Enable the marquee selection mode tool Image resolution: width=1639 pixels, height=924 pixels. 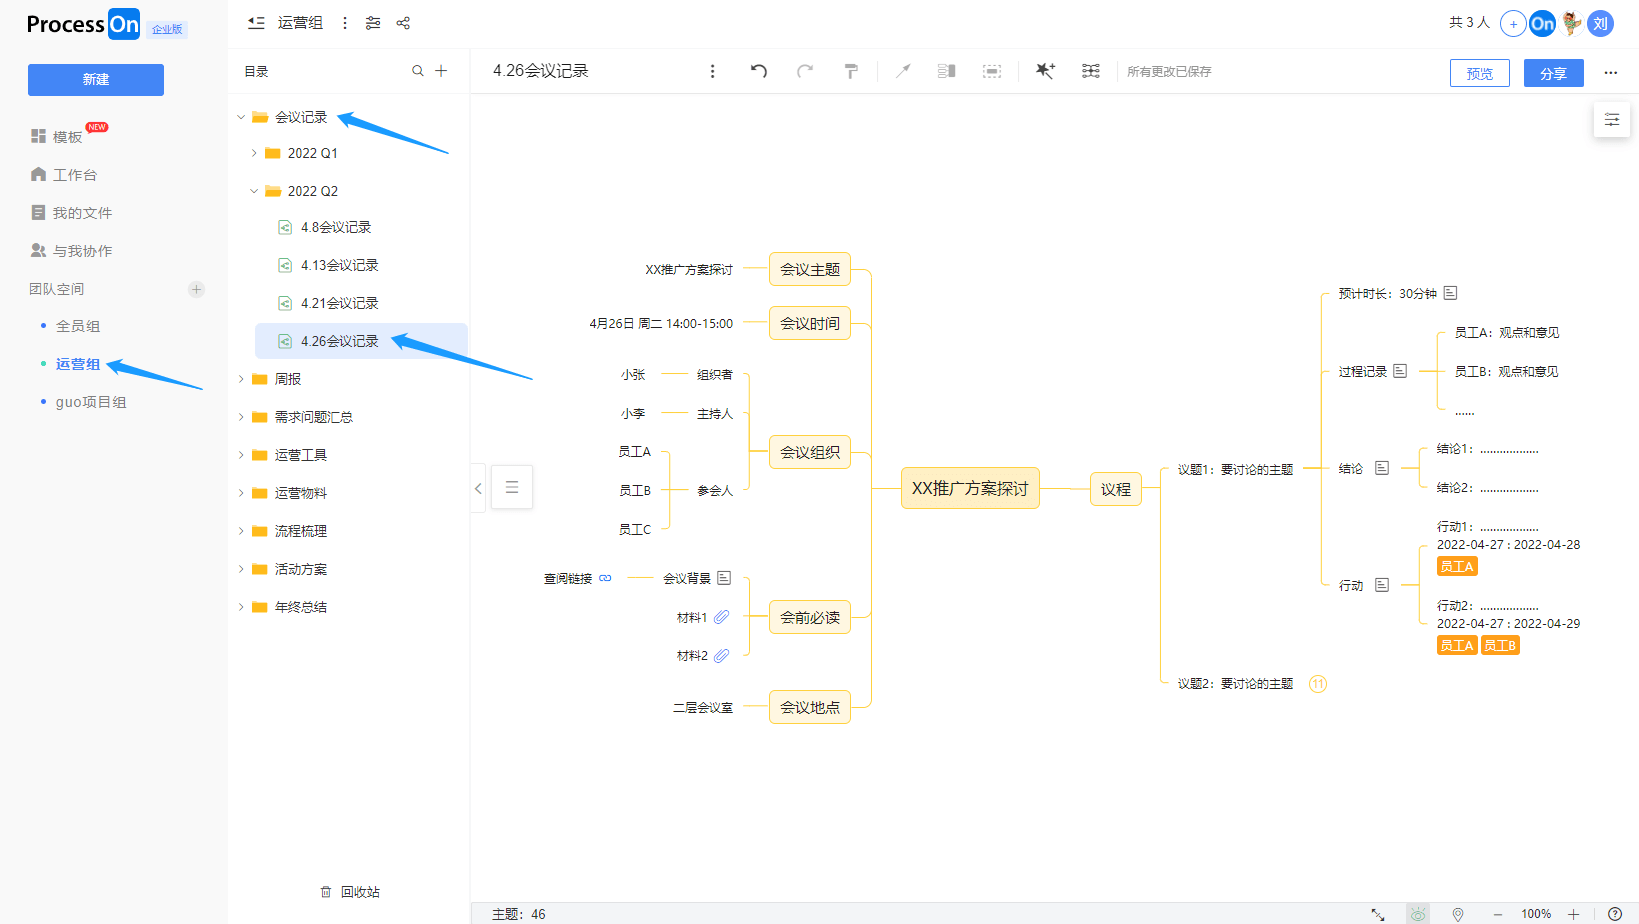[992, 71]
